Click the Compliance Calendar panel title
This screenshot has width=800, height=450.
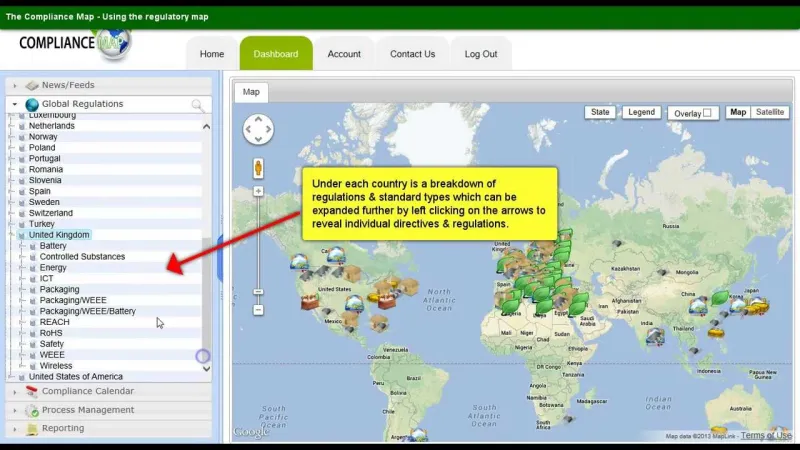pyautogui.click(x=88, y=391)
